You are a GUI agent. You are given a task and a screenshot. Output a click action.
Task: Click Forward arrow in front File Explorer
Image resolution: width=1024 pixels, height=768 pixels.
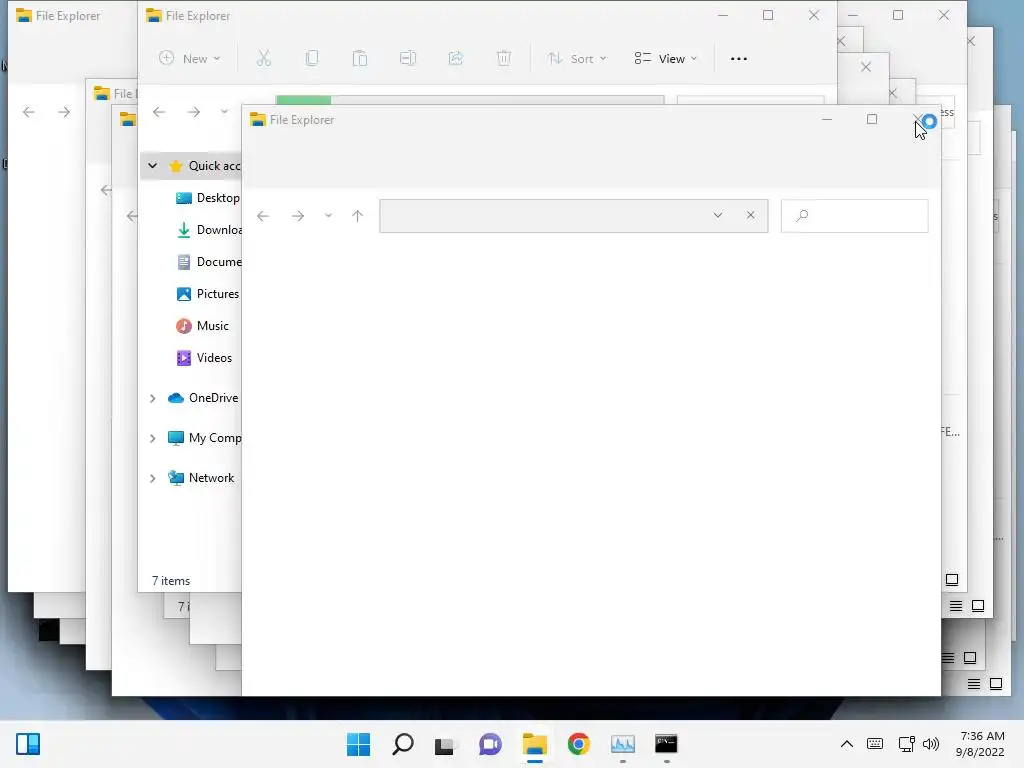298,216
